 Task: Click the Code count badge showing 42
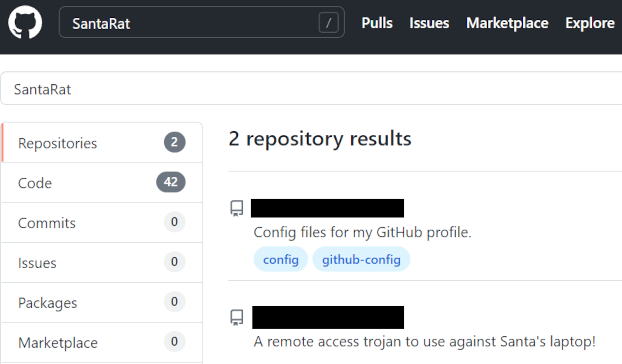[171, 182]
